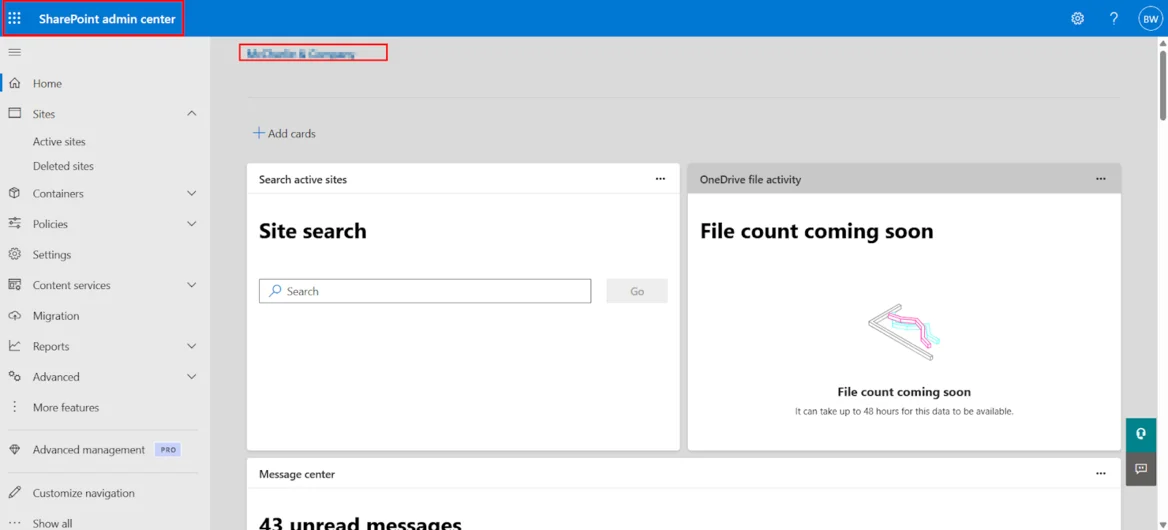
Task: Click the Message center card title
Action: coord(297,473)
